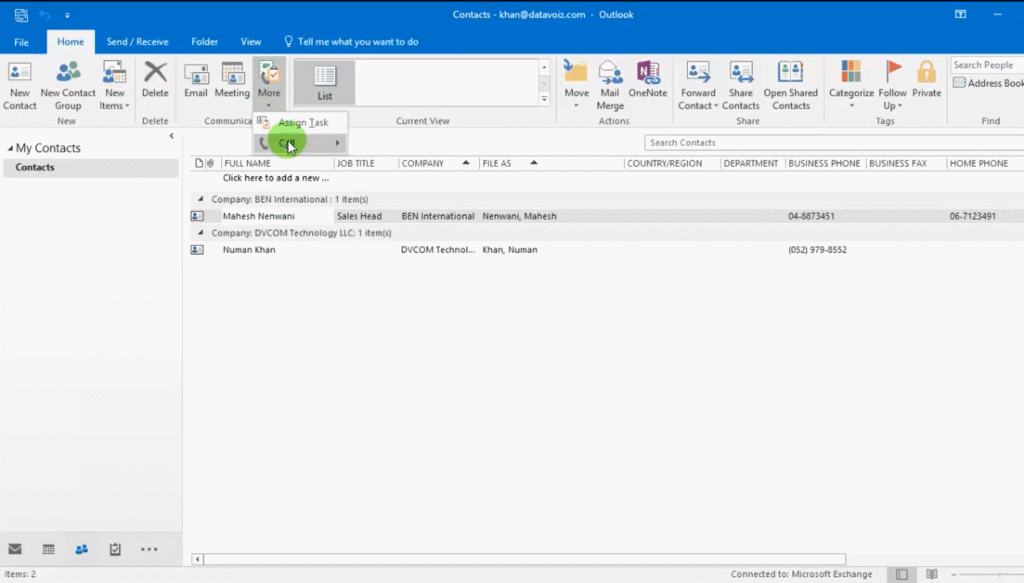The image size is (1024, 583).
Task: Open the Follow Up flag menu
Action: [892, 86]
